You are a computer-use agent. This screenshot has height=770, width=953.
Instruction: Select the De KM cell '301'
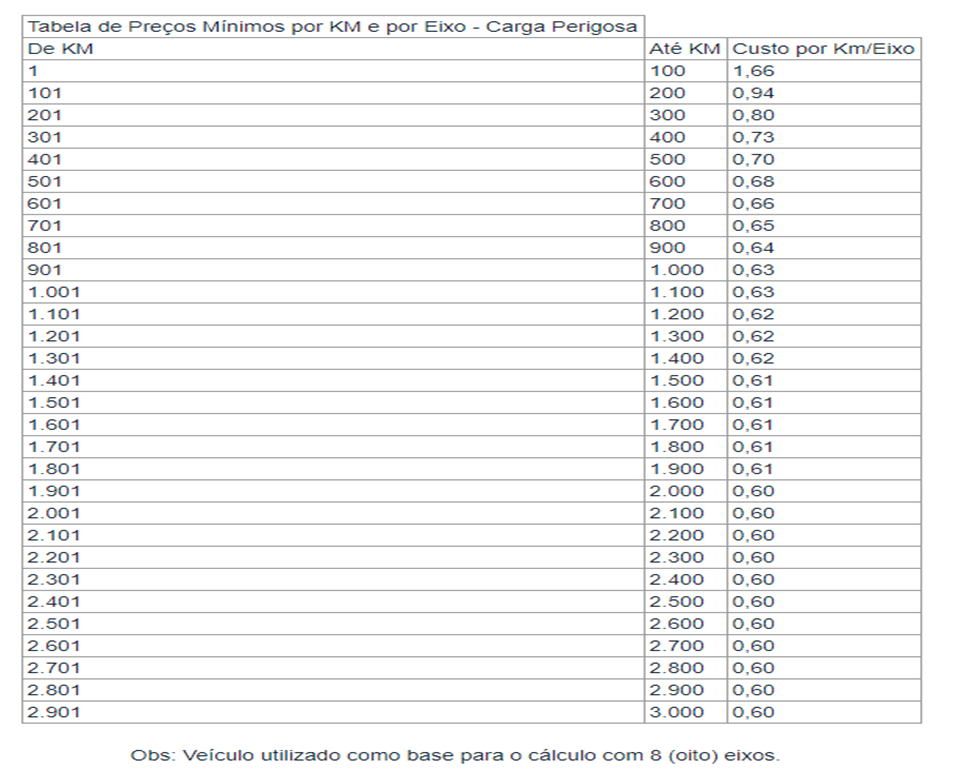(x=333, y=137)
